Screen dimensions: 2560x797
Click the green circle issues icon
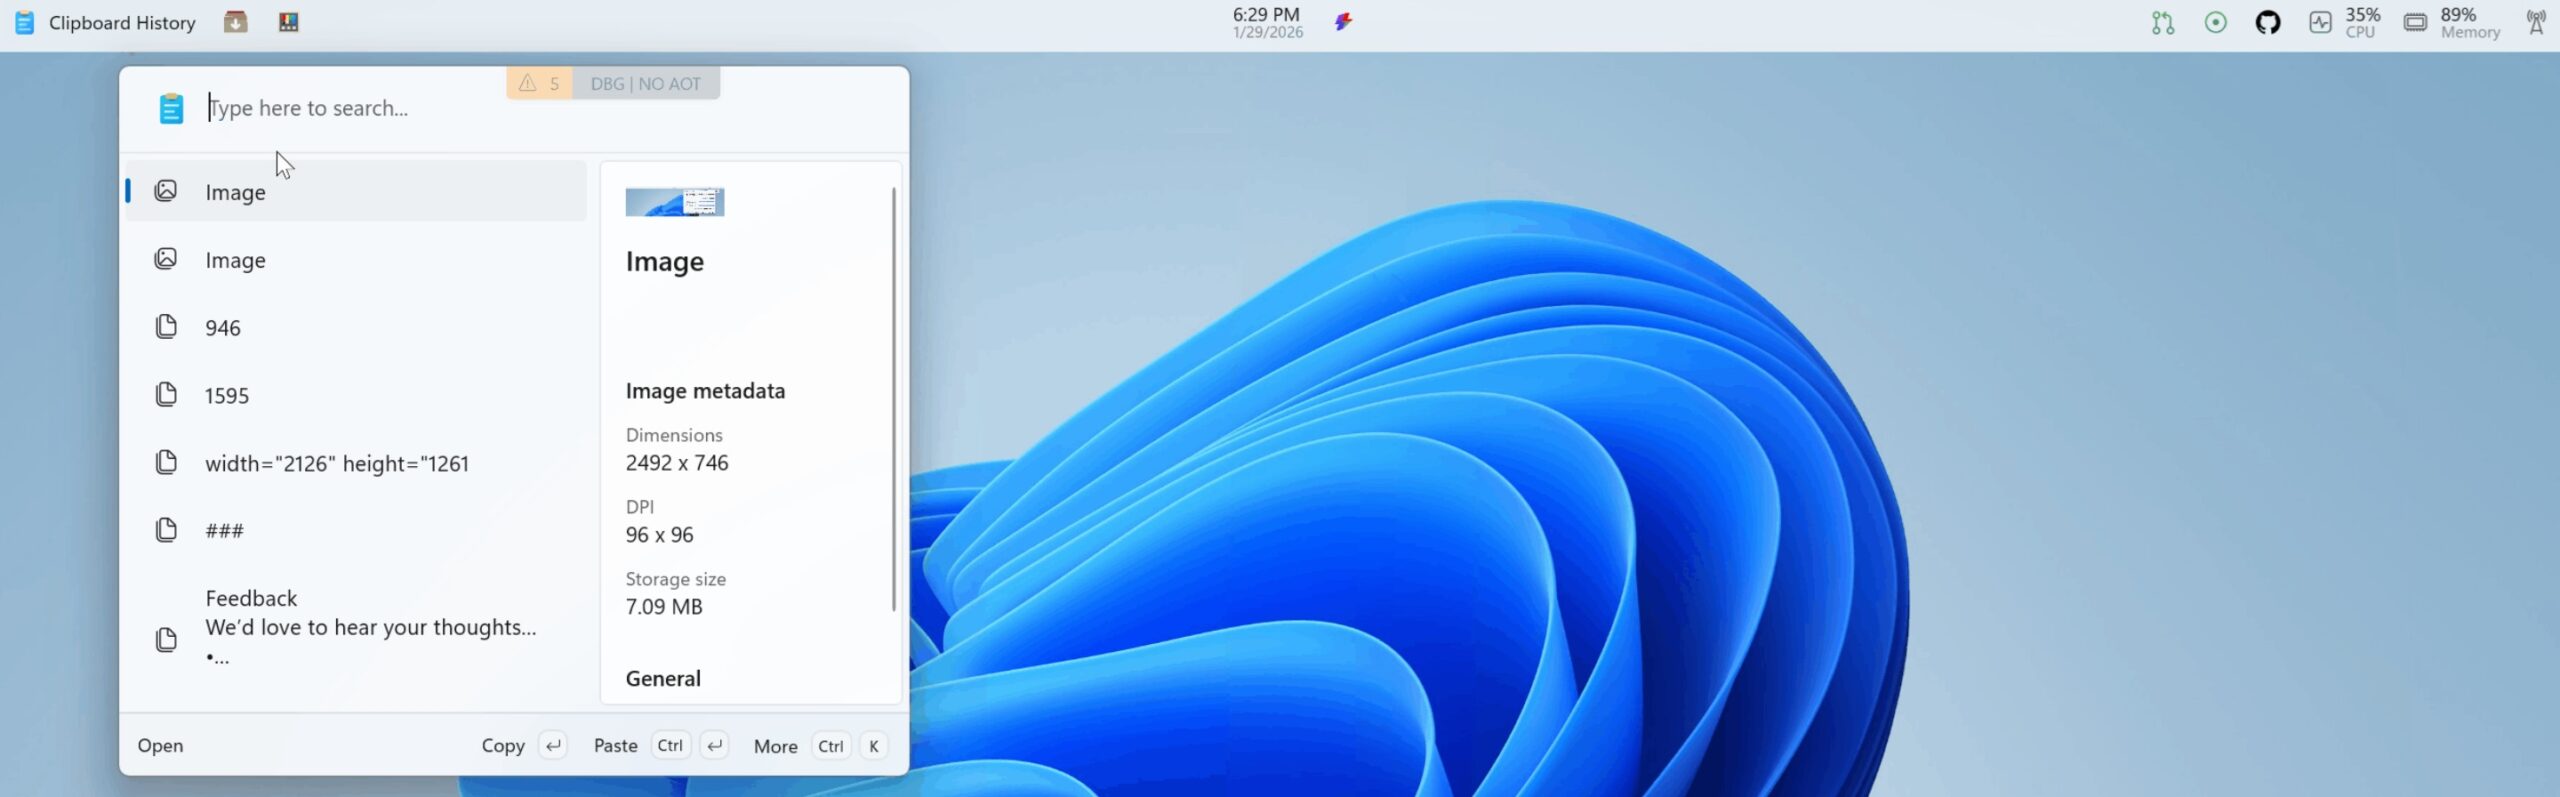pyautogui.click(x=2215, y=22)
